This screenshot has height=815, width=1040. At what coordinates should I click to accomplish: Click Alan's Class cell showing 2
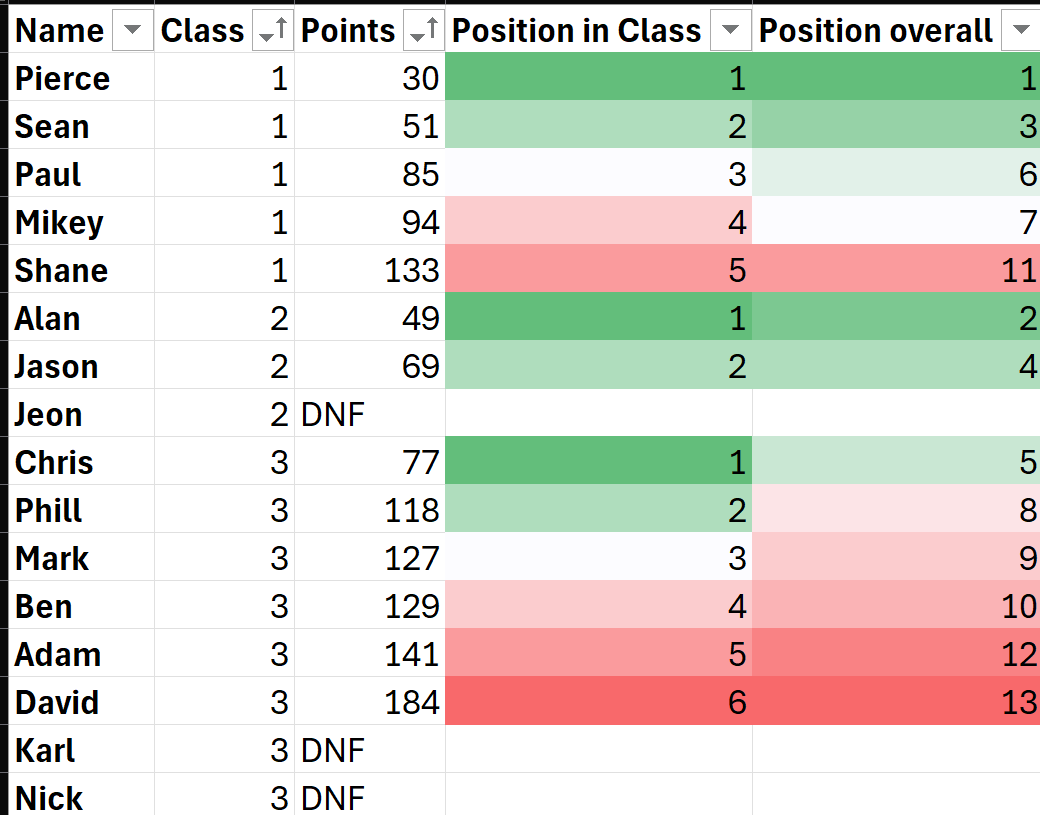(224, 317)
